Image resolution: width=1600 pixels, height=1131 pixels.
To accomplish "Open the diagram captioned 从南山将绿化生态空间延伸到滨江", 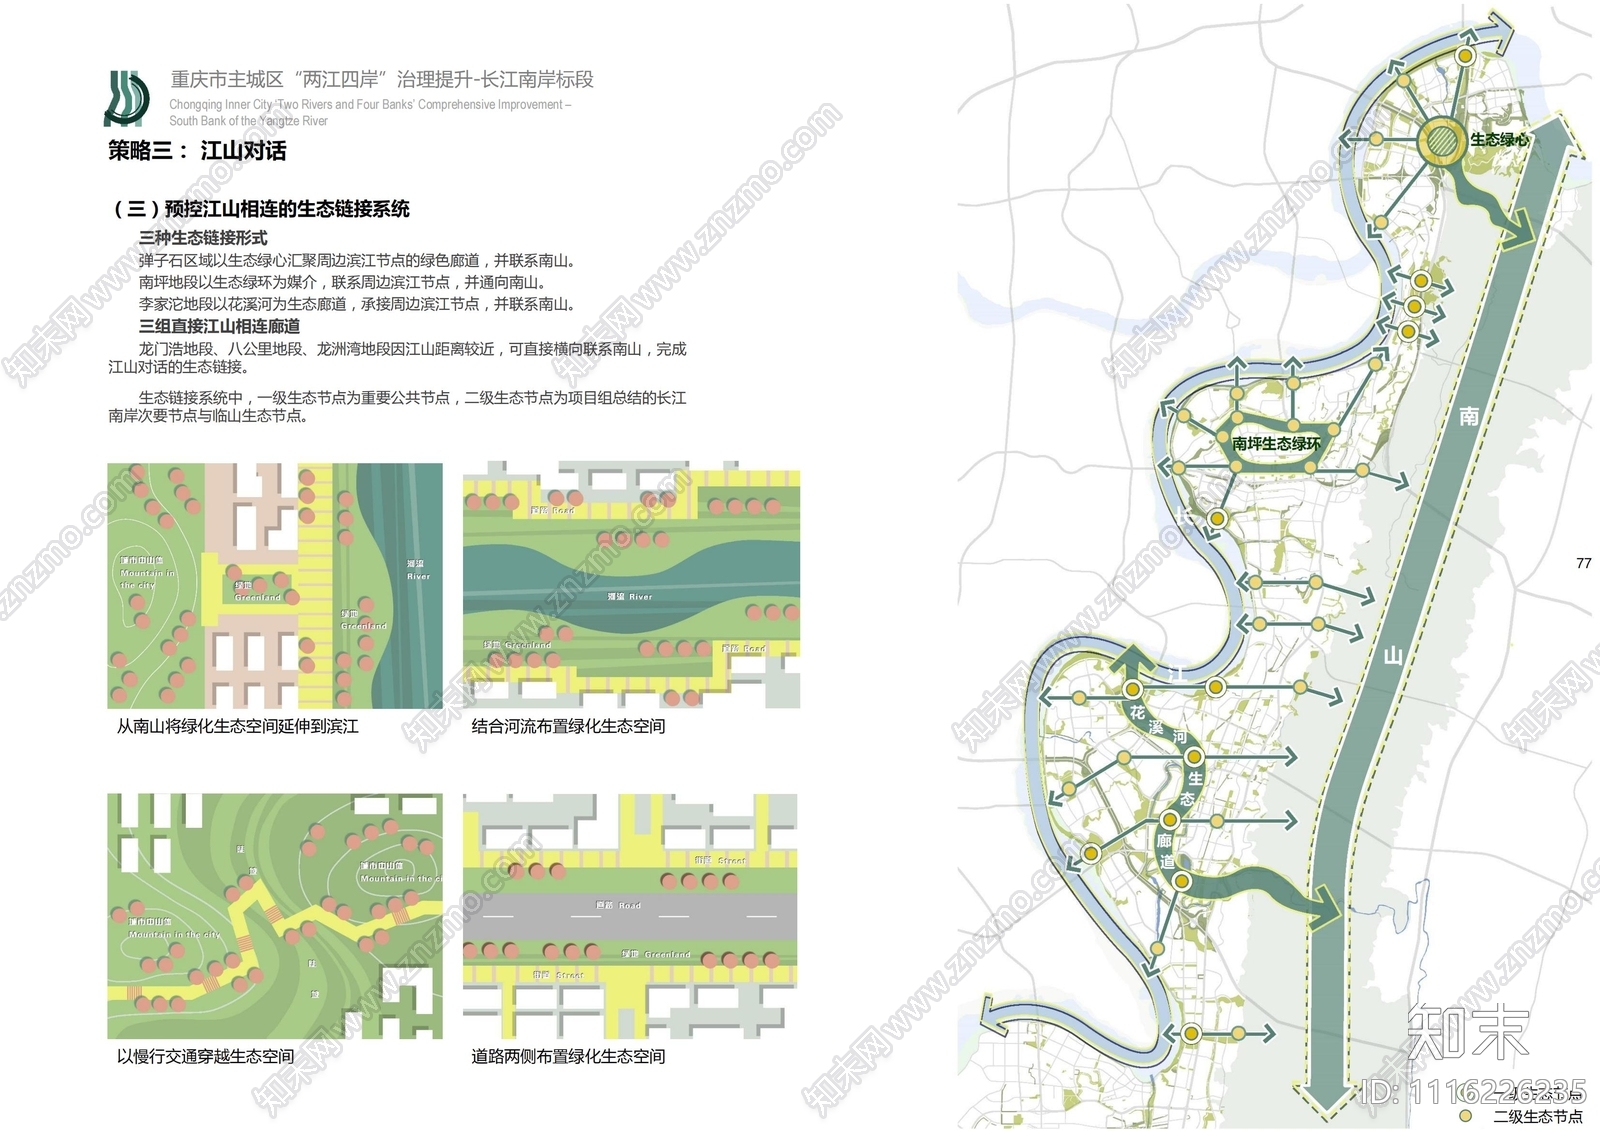I will [x=275, y=586].
